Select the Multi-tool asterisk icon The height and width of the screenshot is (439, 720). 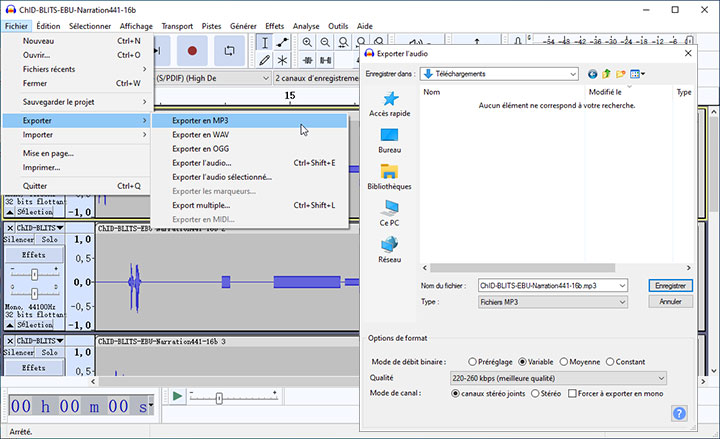tap(283, 60)
